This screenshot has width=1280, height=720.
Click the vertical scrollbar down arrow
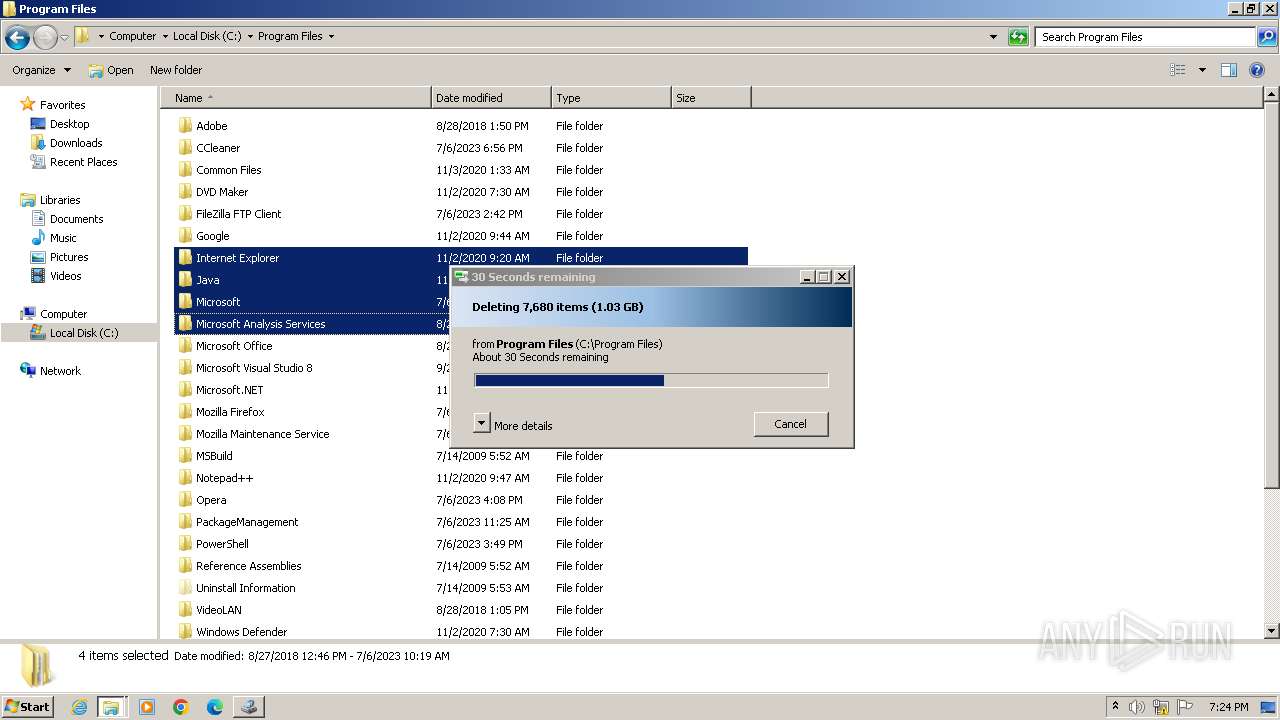pos(1272,631)
